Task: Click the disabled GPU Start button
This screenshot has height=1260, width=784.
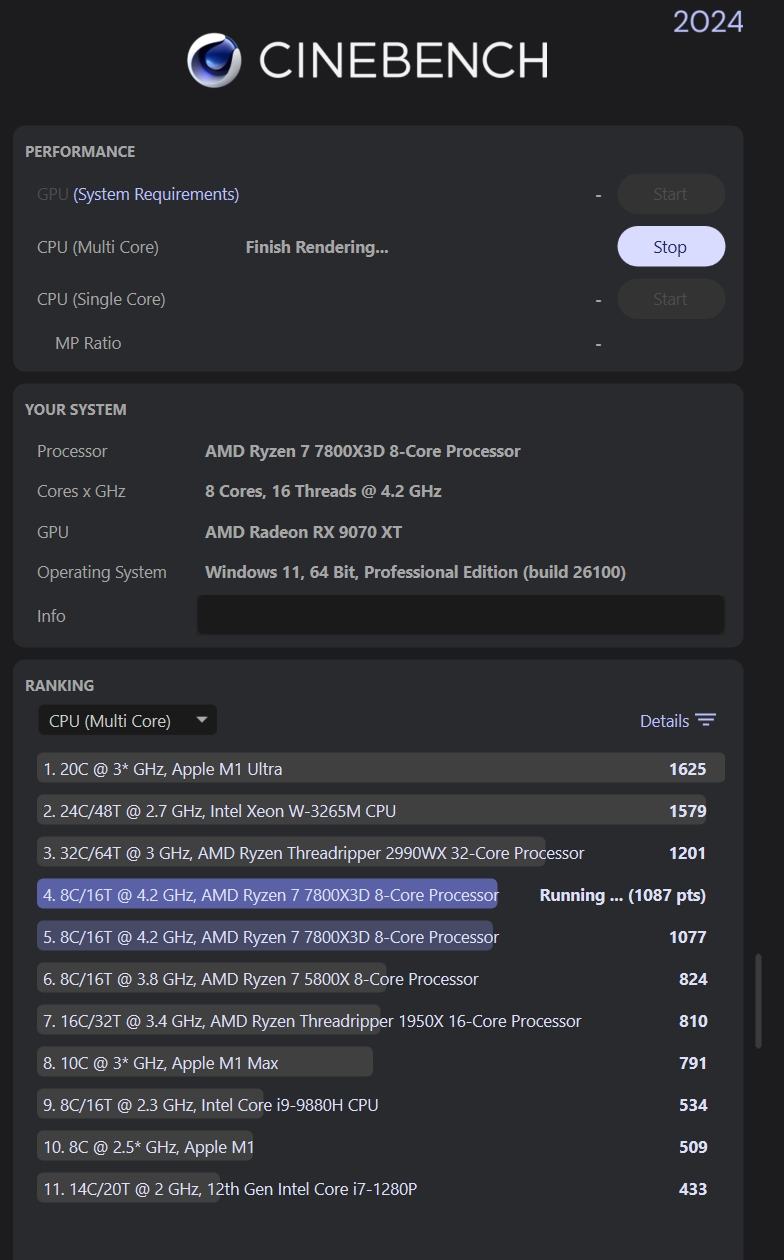Action: [x=671, y=194]
